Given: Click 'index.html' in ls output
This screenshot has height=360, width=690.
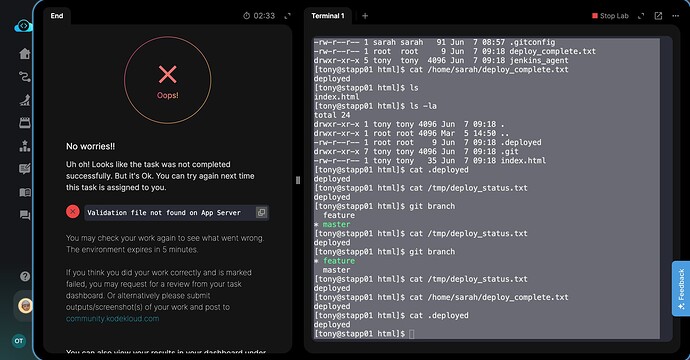Looking at the screenshot, I should [x=337, y=97].
